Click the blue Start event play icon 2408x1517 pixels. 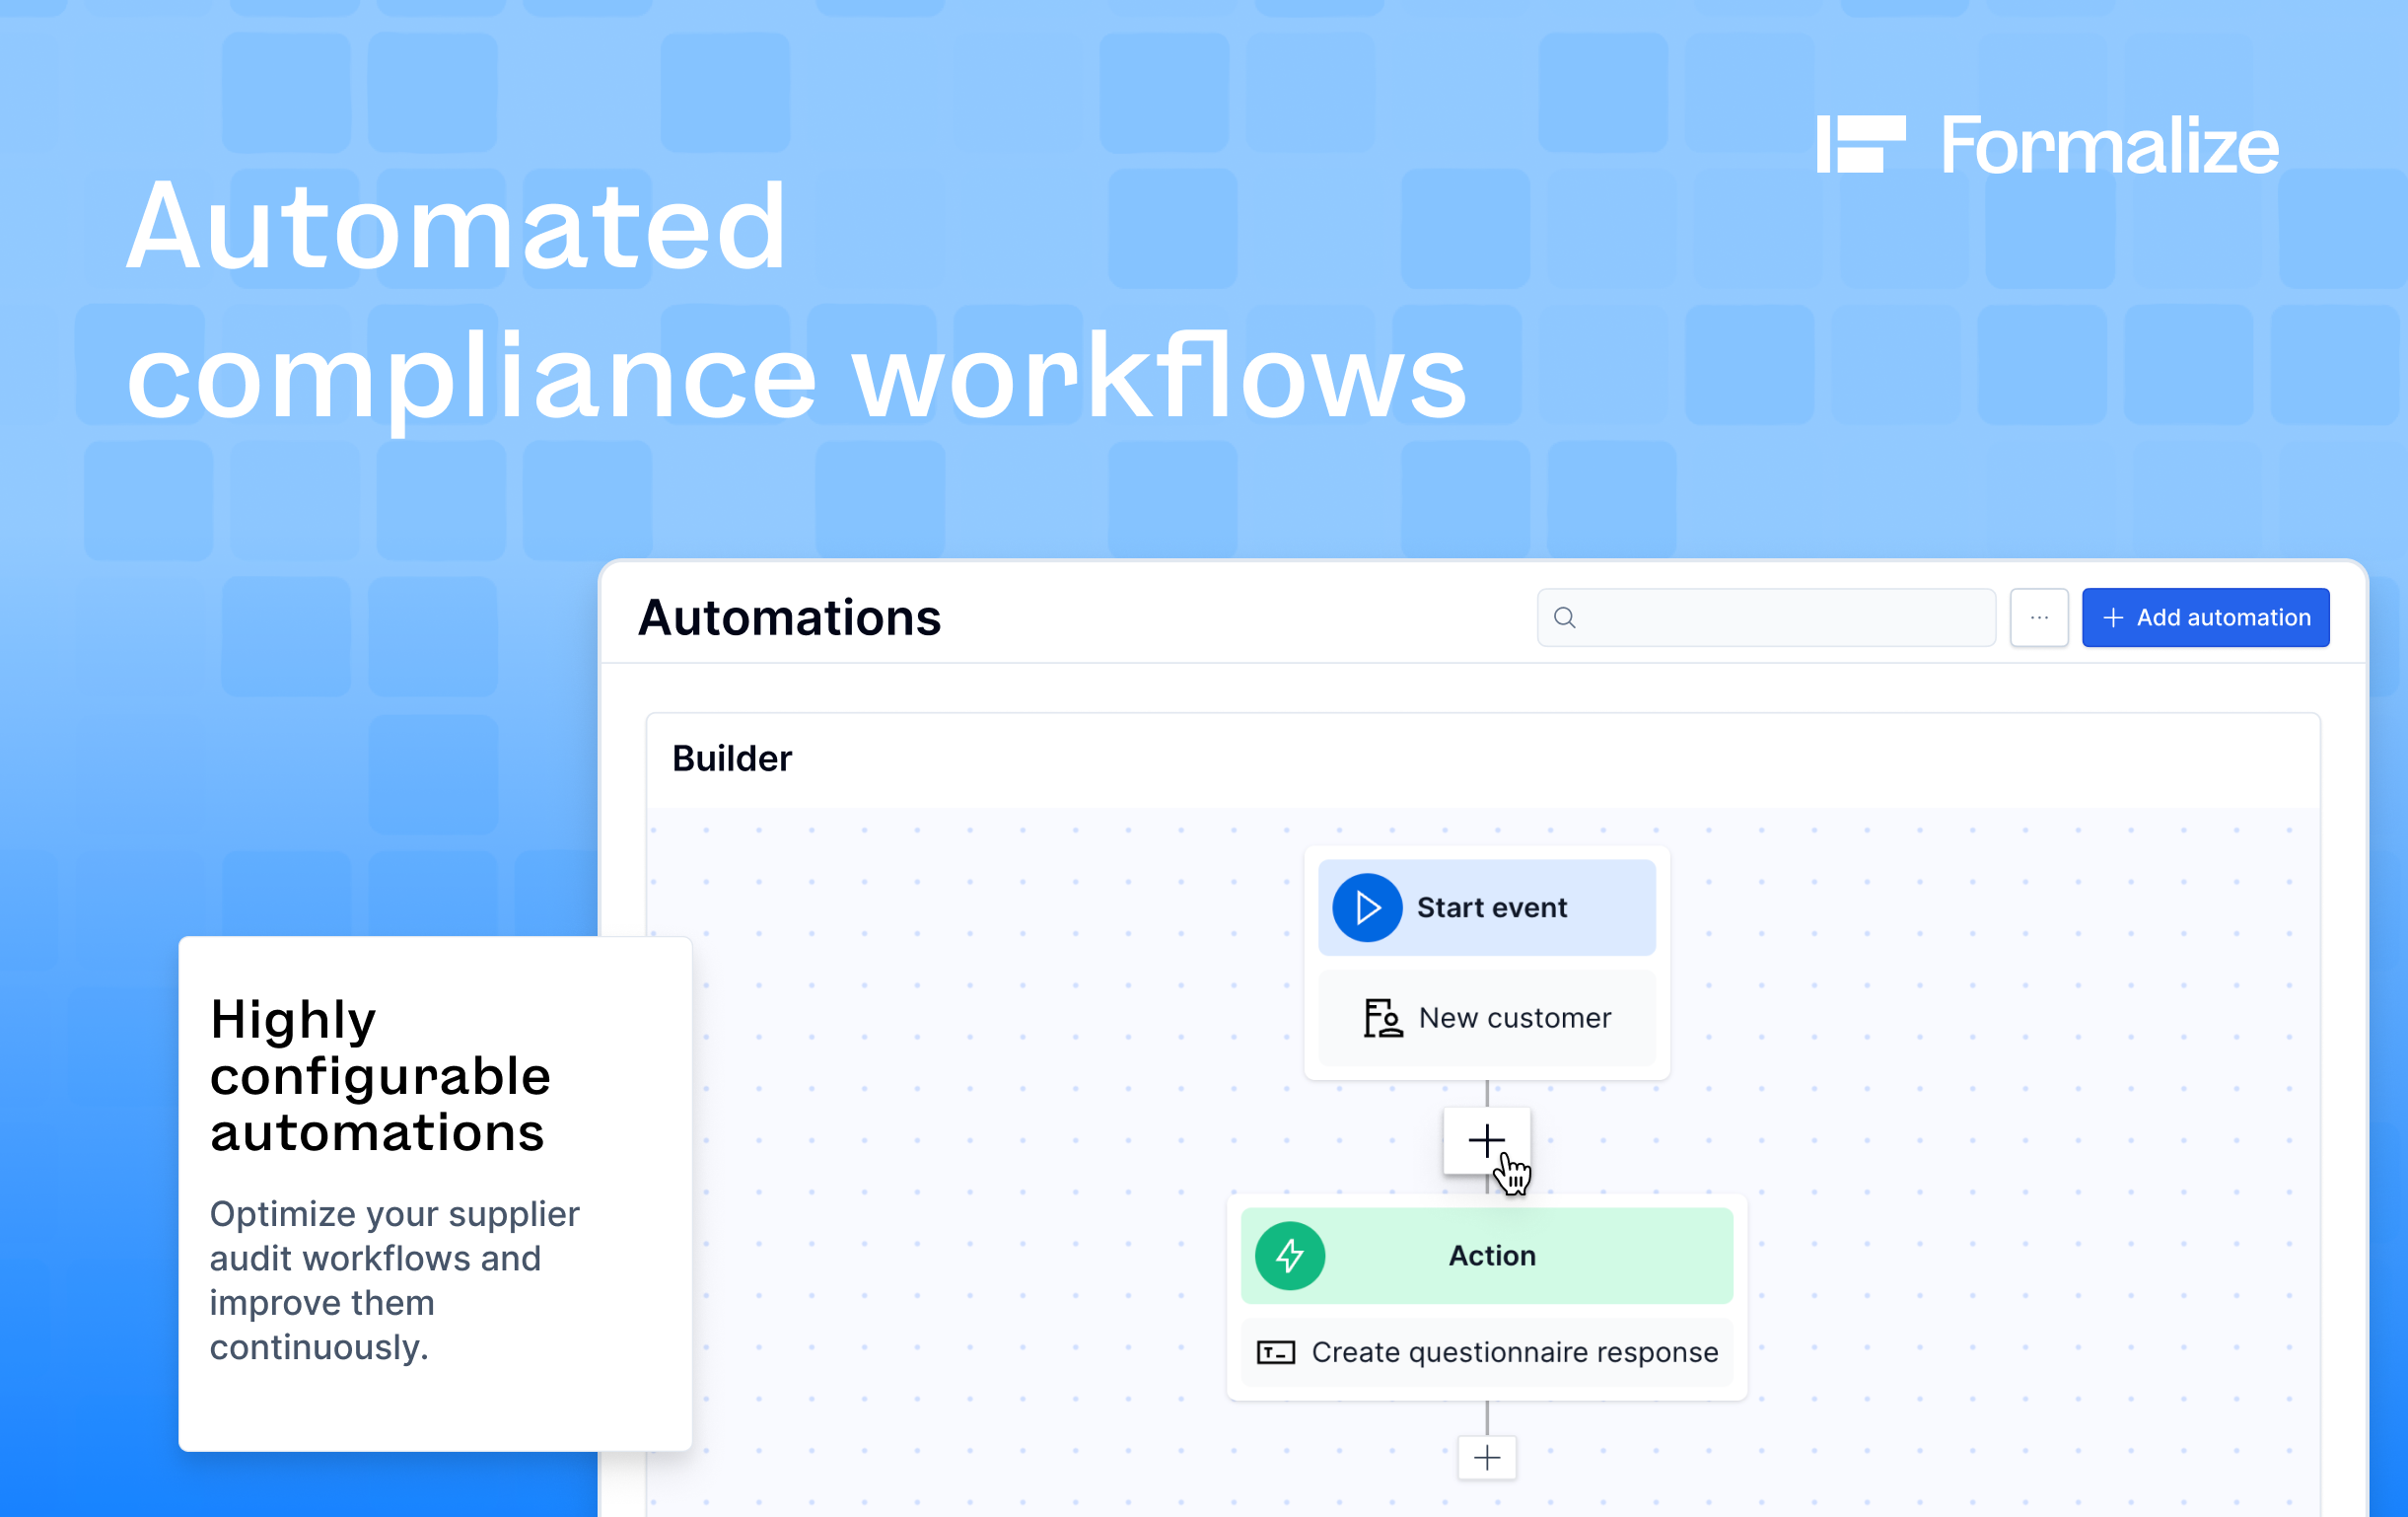click(x=1366, y=907)
